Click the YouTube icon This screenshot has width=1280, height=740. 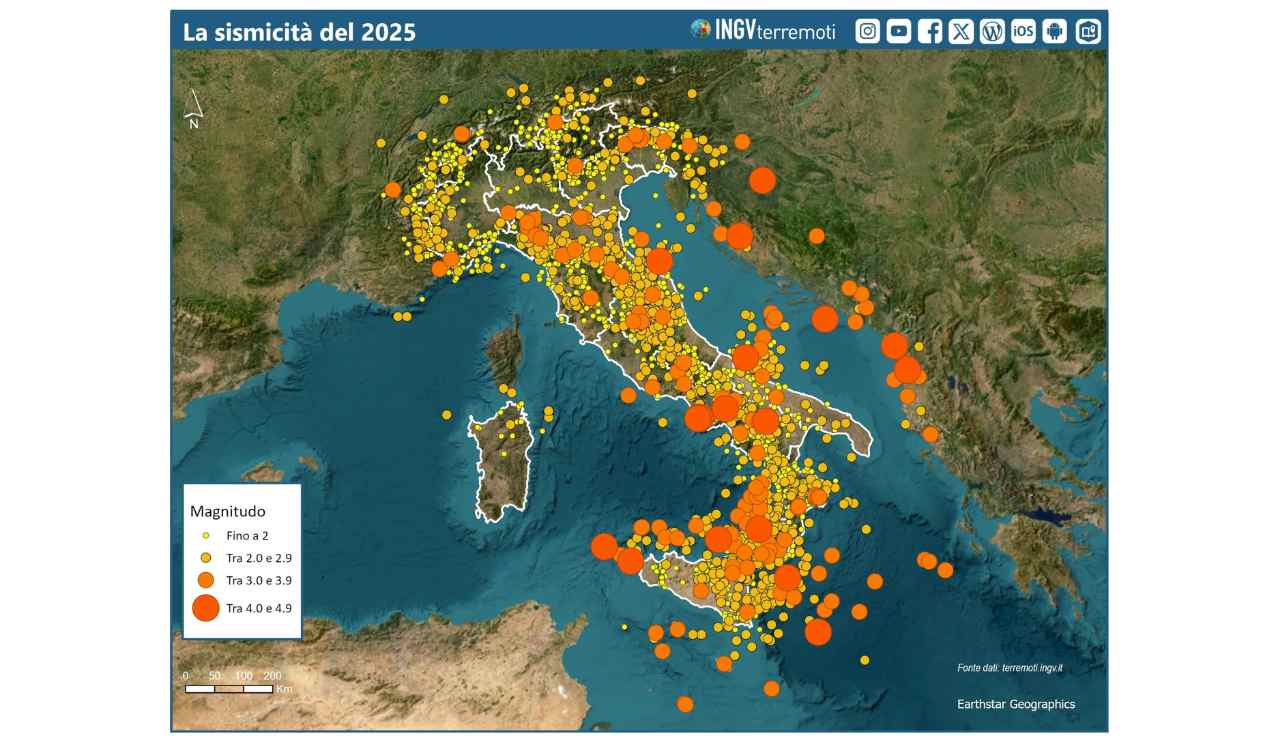pos(899,31)
